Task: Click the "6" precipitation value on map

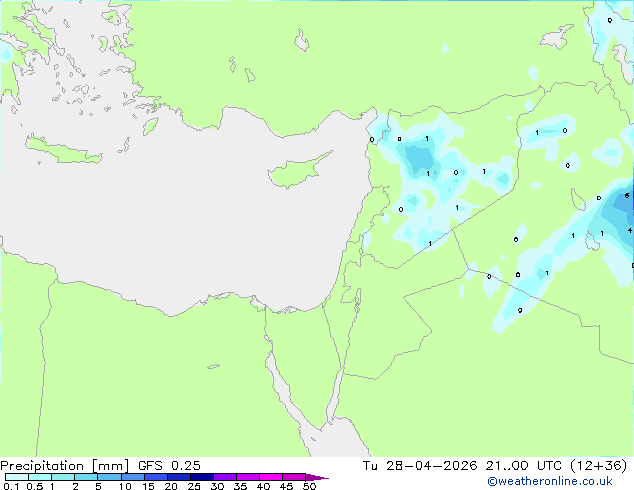Action: pos(627,196)
